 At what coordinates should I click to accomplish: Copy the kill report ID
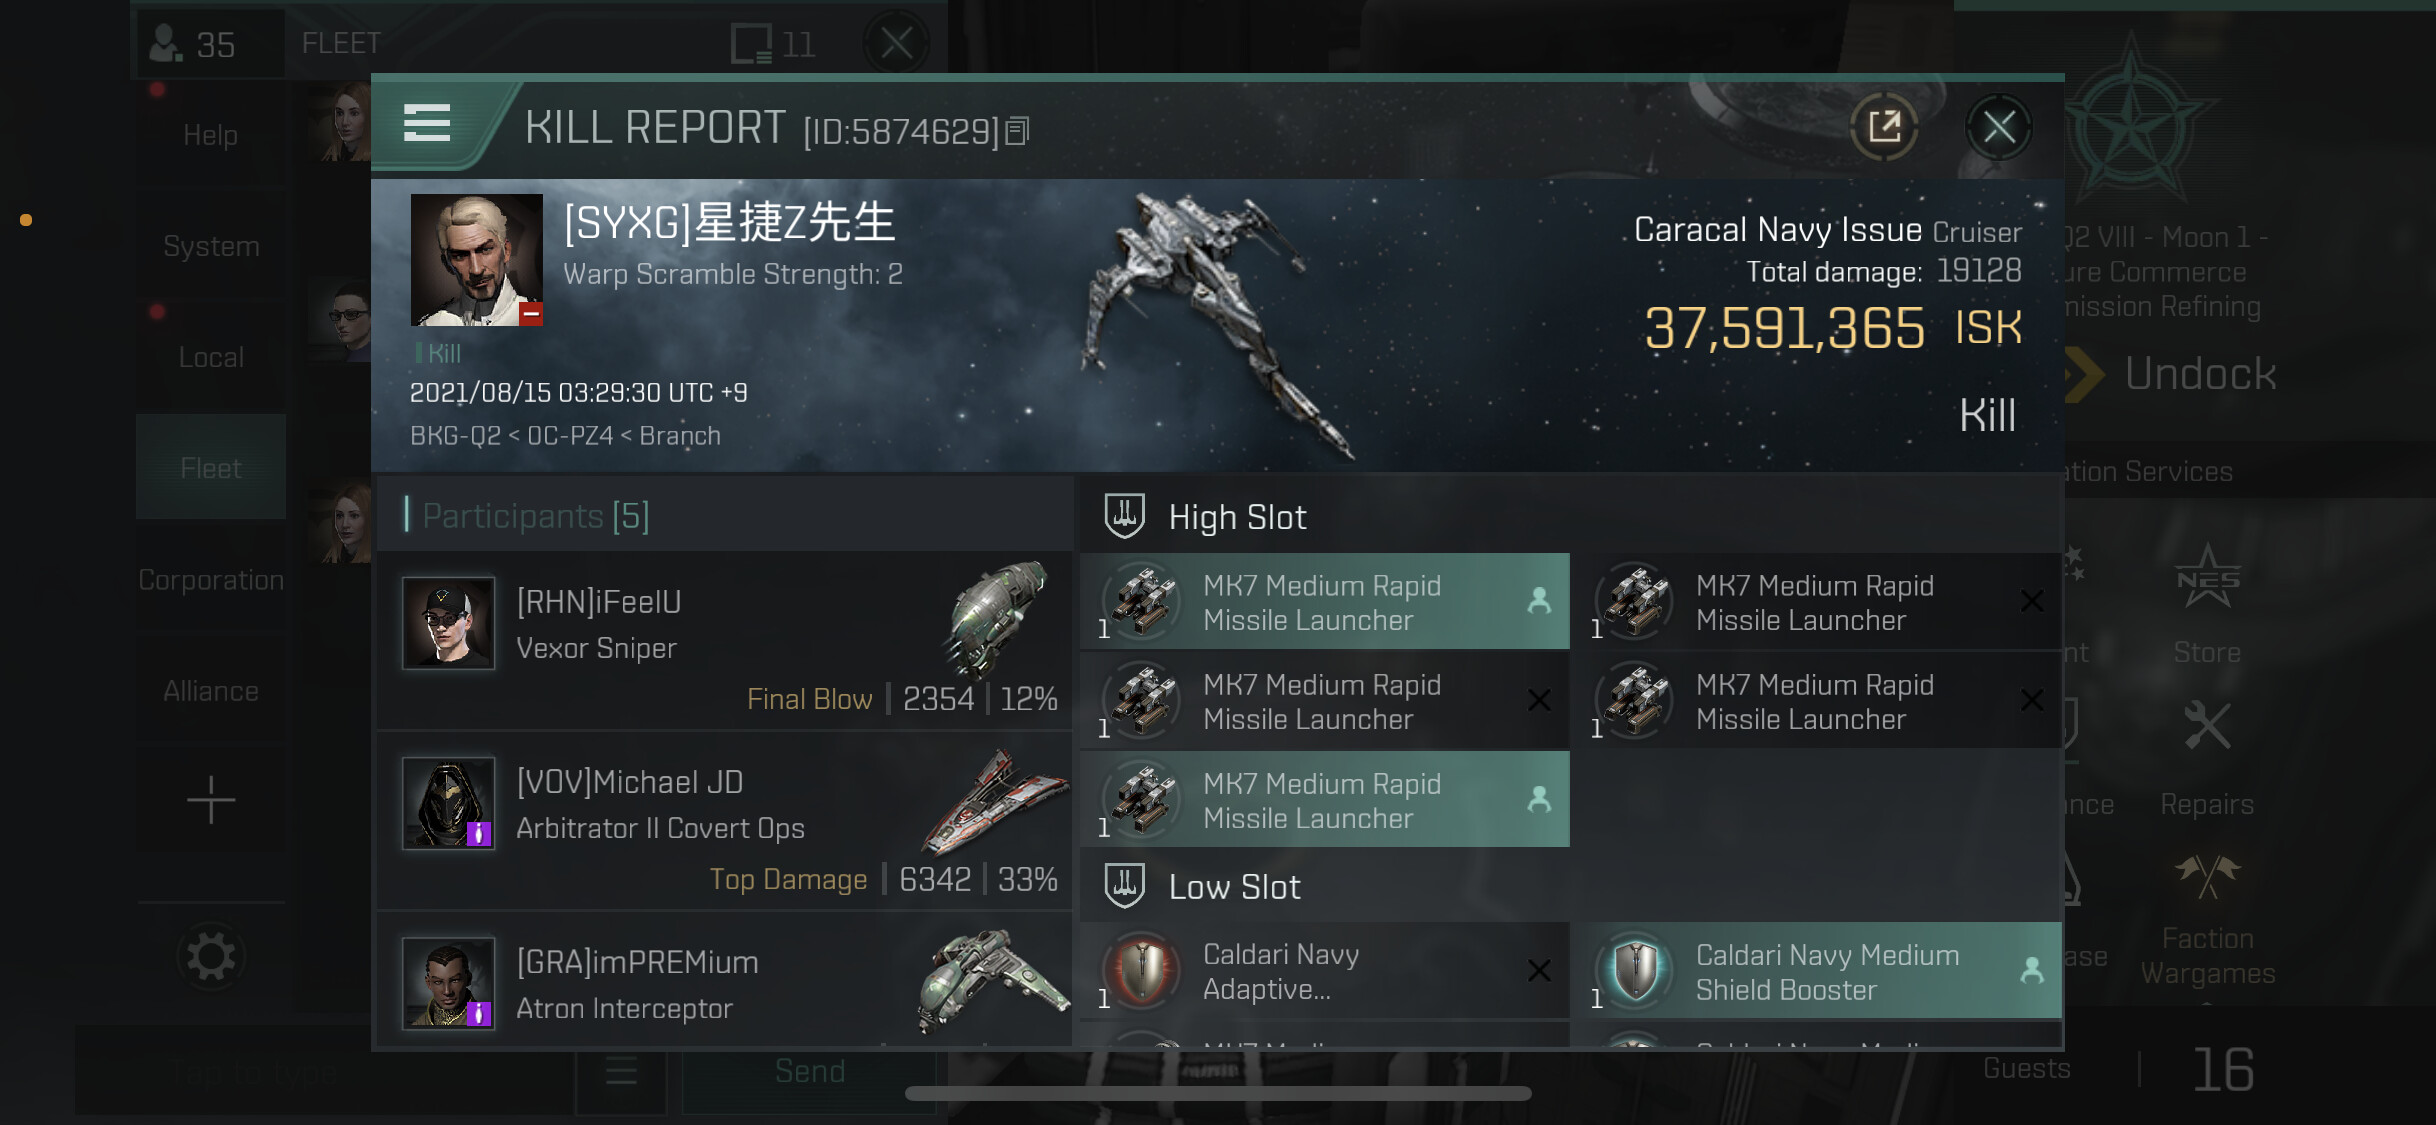(1017, 131)
